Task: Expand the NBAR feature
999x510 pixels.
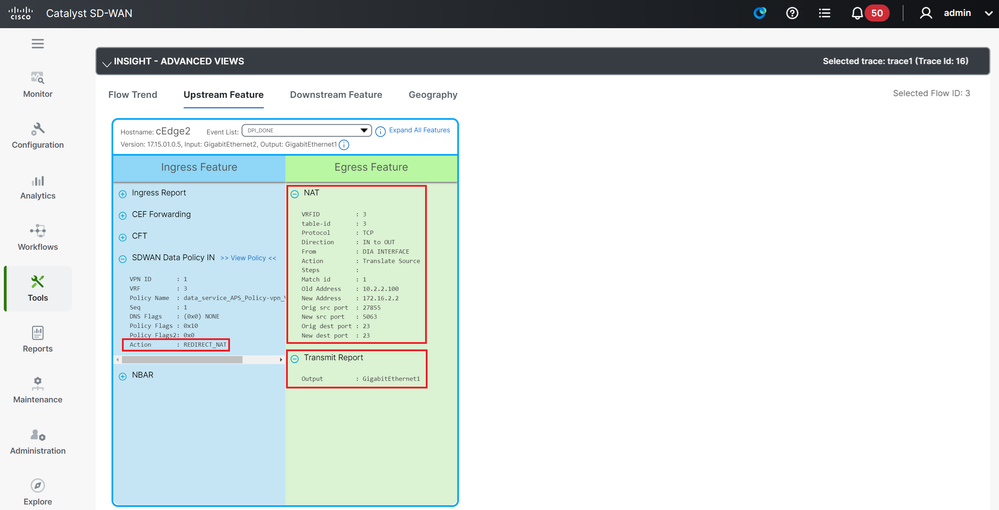Action: (x=122, y=376)
